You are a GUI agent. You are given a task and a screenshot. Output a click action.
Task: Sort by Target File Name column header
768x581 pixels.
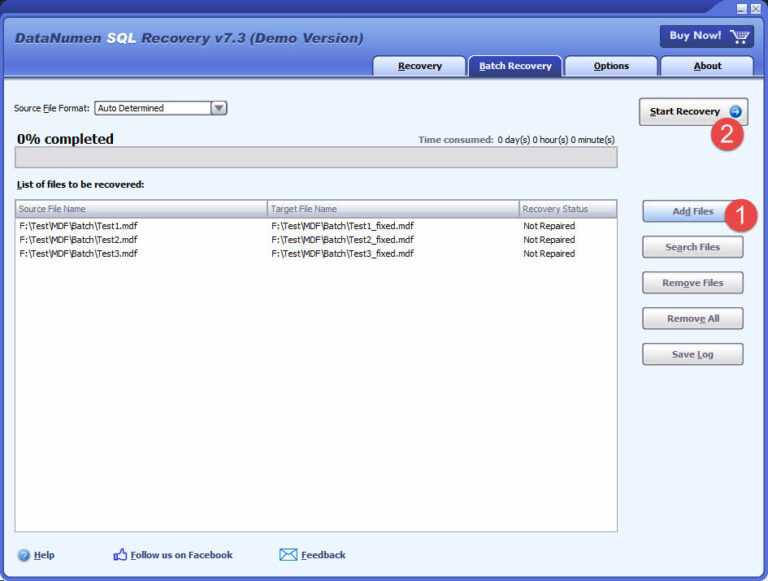point(393,209)
